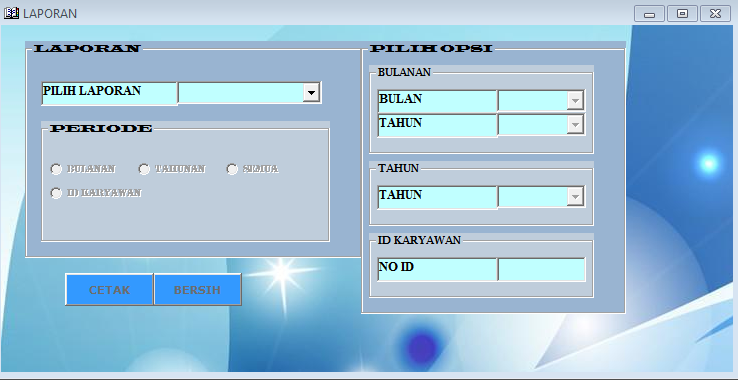Select the ID KARYAWAN radio button

point(56,193)
